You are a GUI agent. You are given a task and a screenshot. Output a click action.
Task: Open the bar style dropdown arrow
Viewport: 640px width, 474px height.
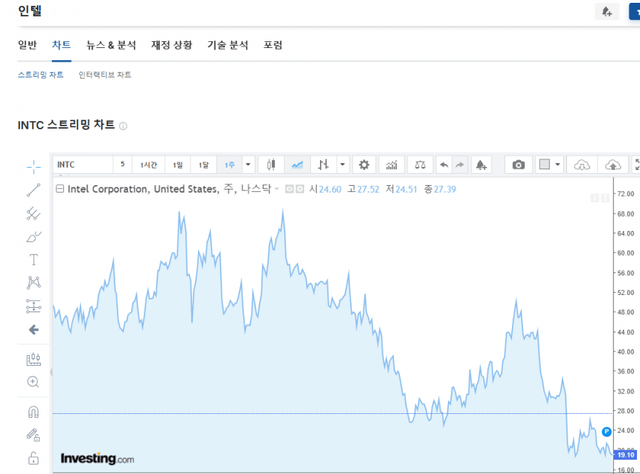click(x=342, y=165)
